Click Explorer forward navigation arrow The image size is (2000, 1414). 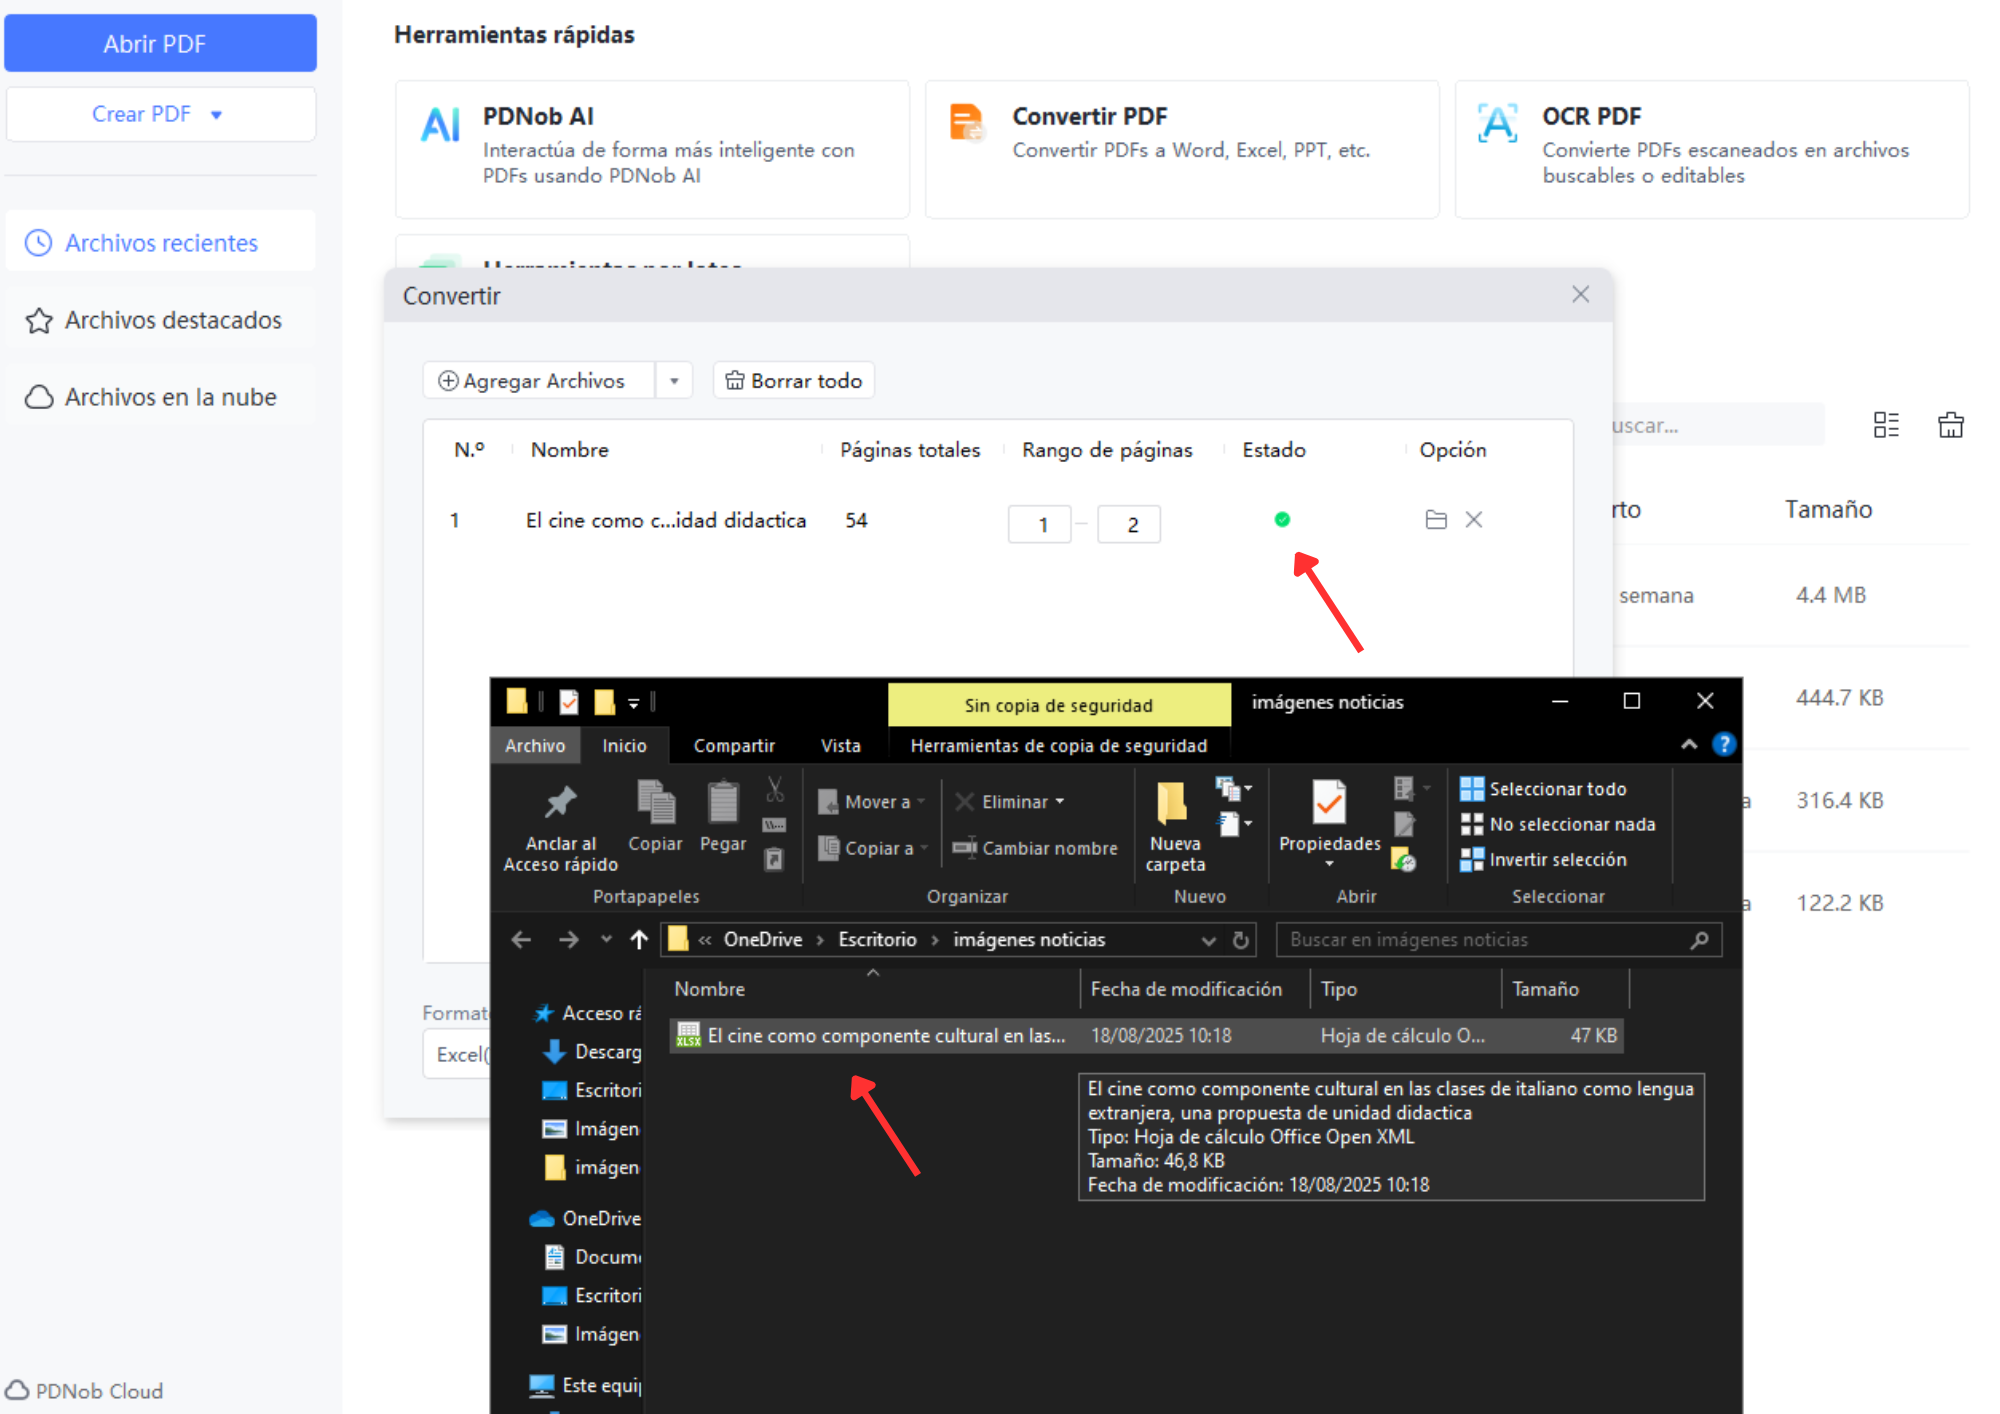click(568, 939)
